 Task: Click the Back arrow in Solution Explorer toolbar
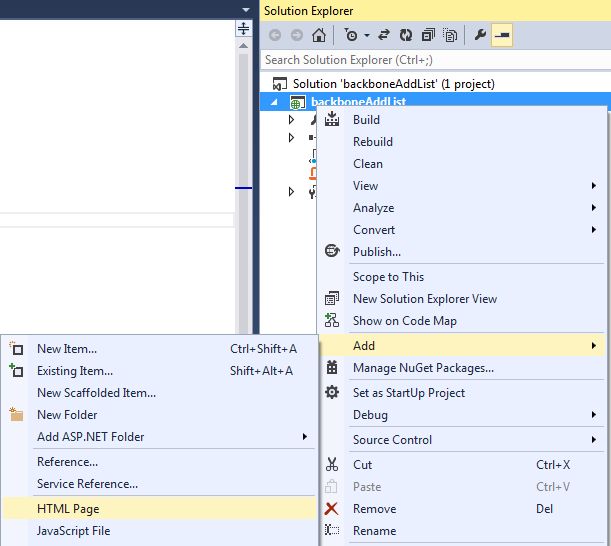pyautogui.click(x=275, y=35)
